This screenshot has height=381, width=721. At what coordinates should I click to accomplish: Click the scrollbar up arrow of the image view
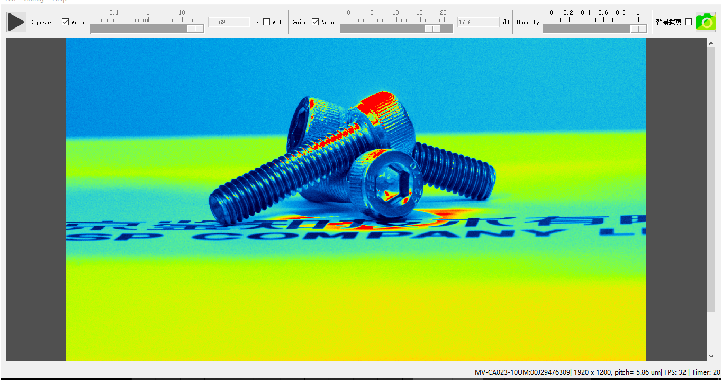coord(711,42)
